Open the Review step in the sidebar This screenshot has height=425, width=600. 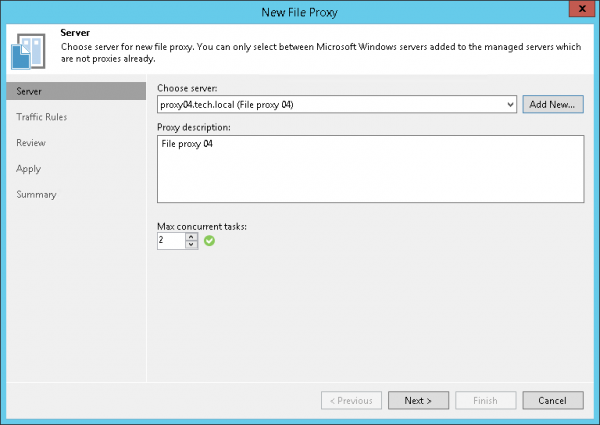click(x=31, y=143)
